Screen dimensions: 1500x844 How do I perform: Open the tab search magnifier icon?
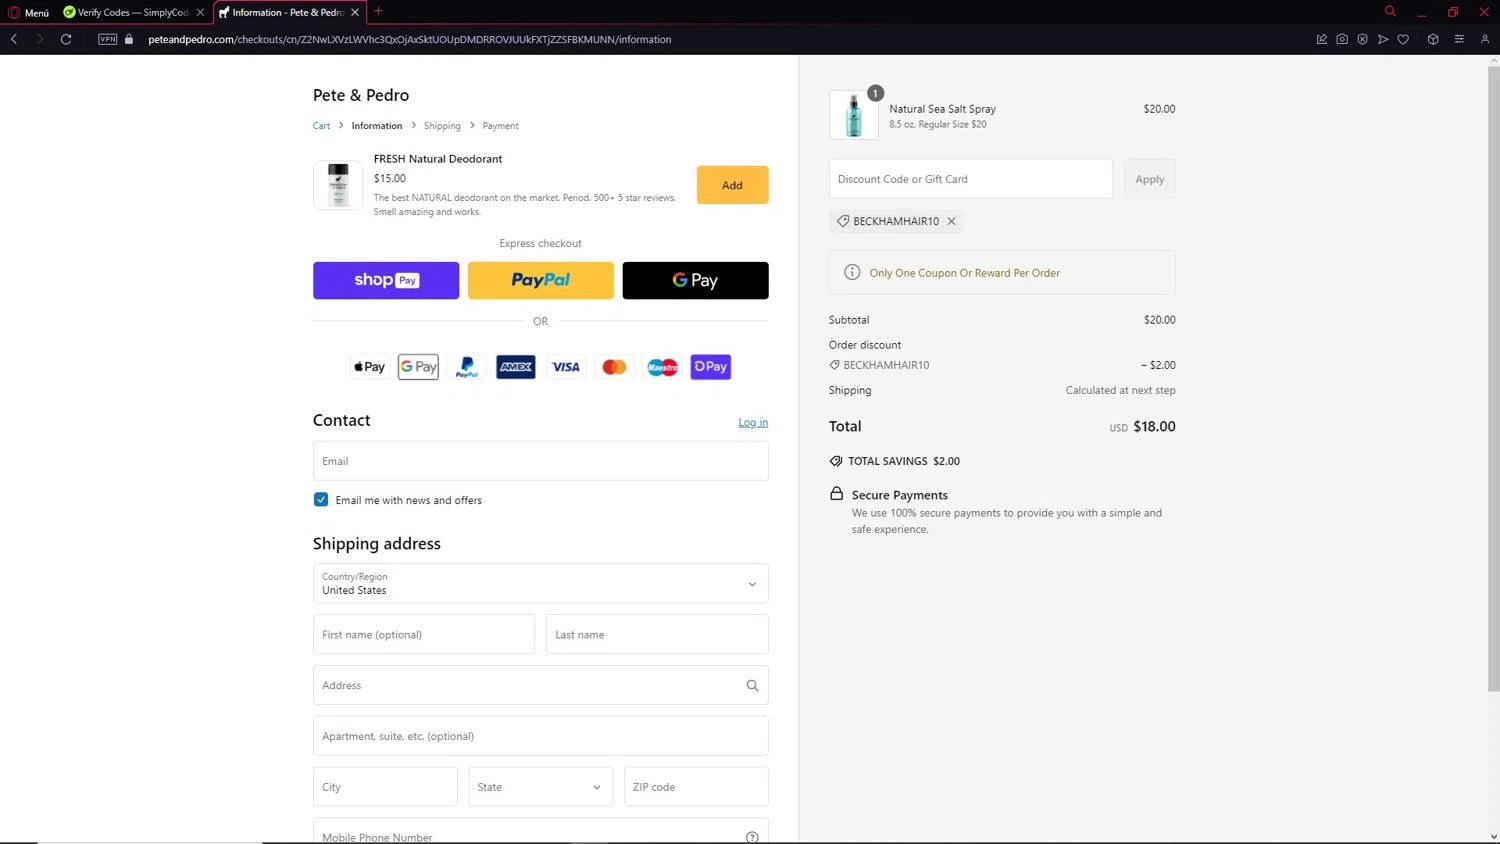coord(1390,11)
